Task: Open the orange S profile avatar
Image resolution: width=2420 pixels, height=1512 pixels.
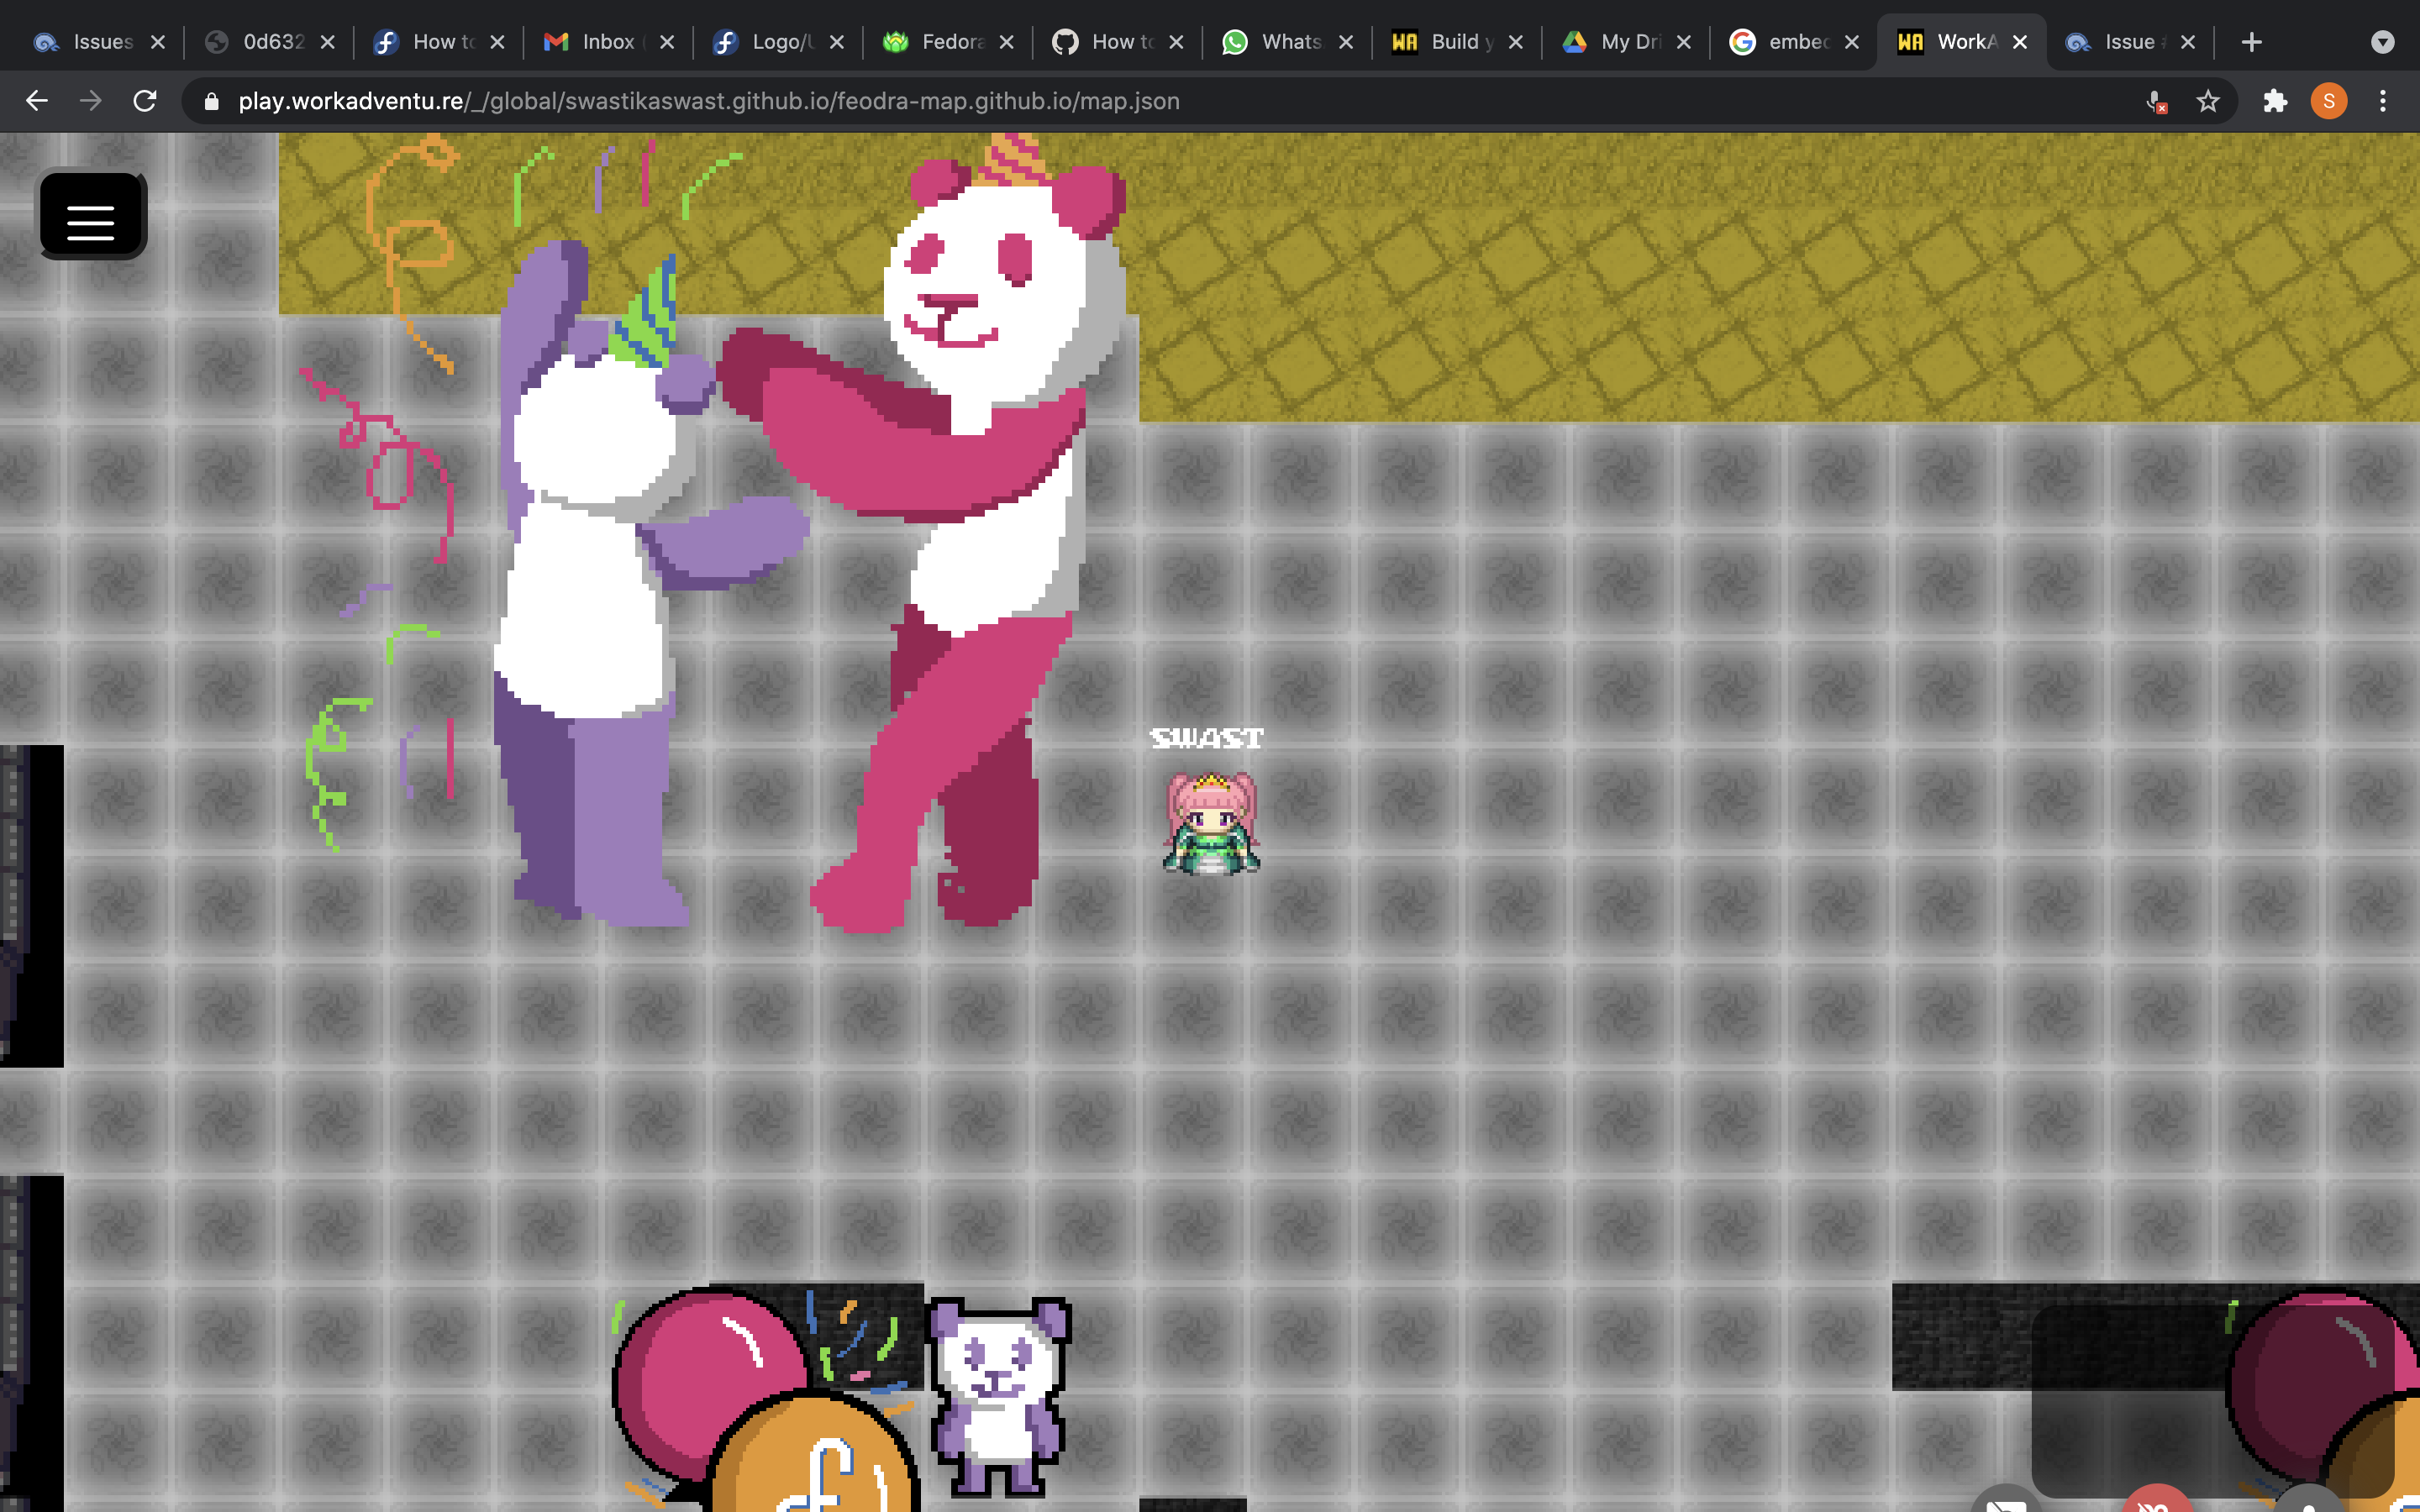Action: point(2329,101)
